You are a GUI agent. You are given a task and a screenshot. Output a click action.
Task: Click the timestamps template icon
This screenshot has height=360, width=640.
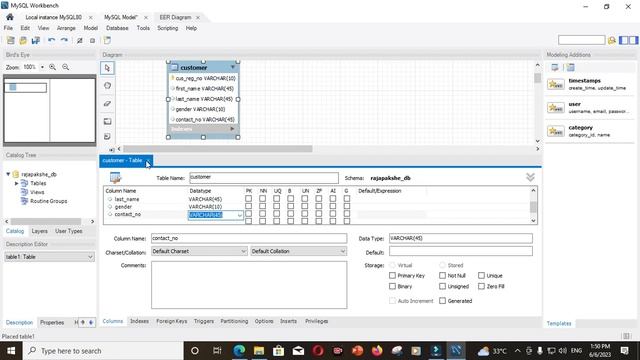point(556,84)
